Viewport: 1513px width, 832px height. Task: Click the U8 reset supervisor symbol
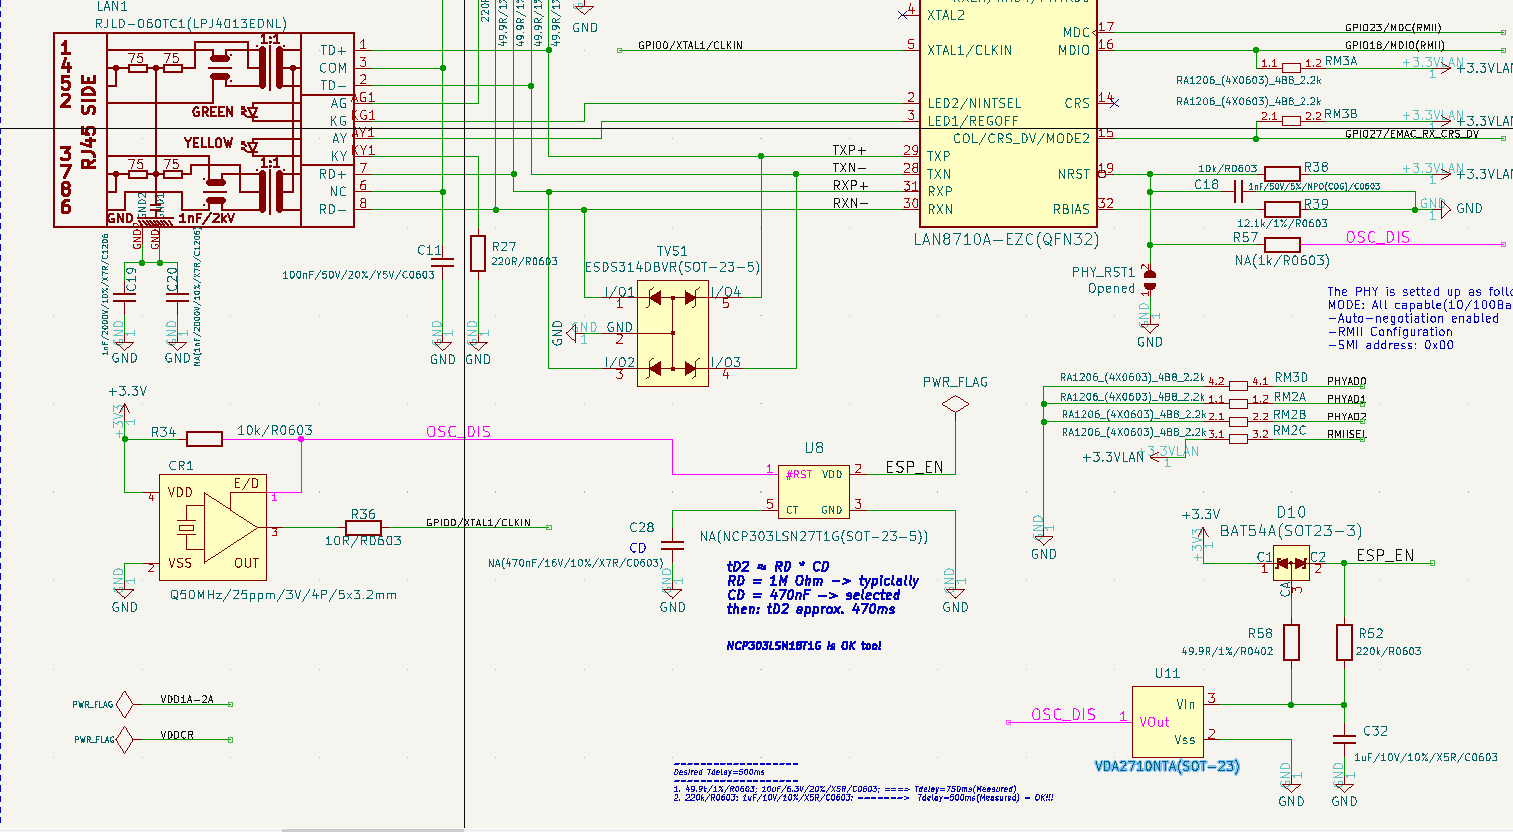(813, 490)
